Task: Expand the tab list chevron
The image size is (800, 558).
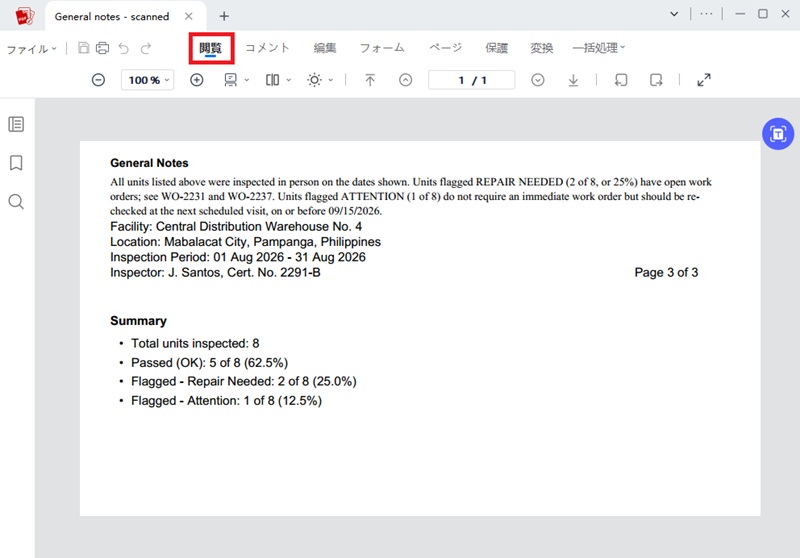Action: point(674,14)
